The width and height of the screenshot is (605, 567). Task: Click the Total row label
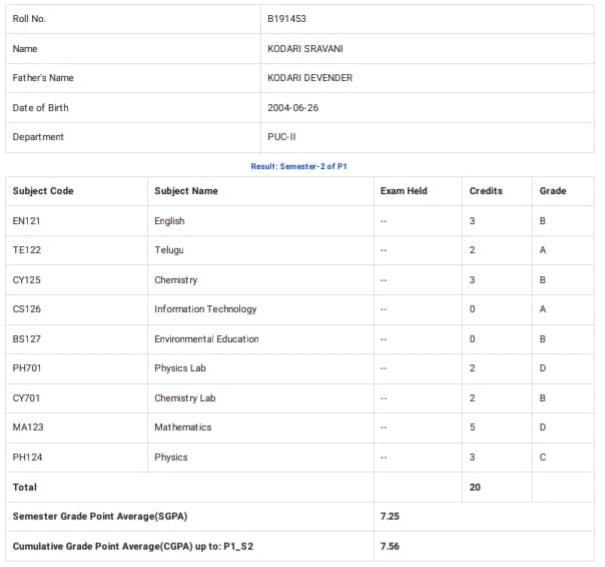pos(25,487)
